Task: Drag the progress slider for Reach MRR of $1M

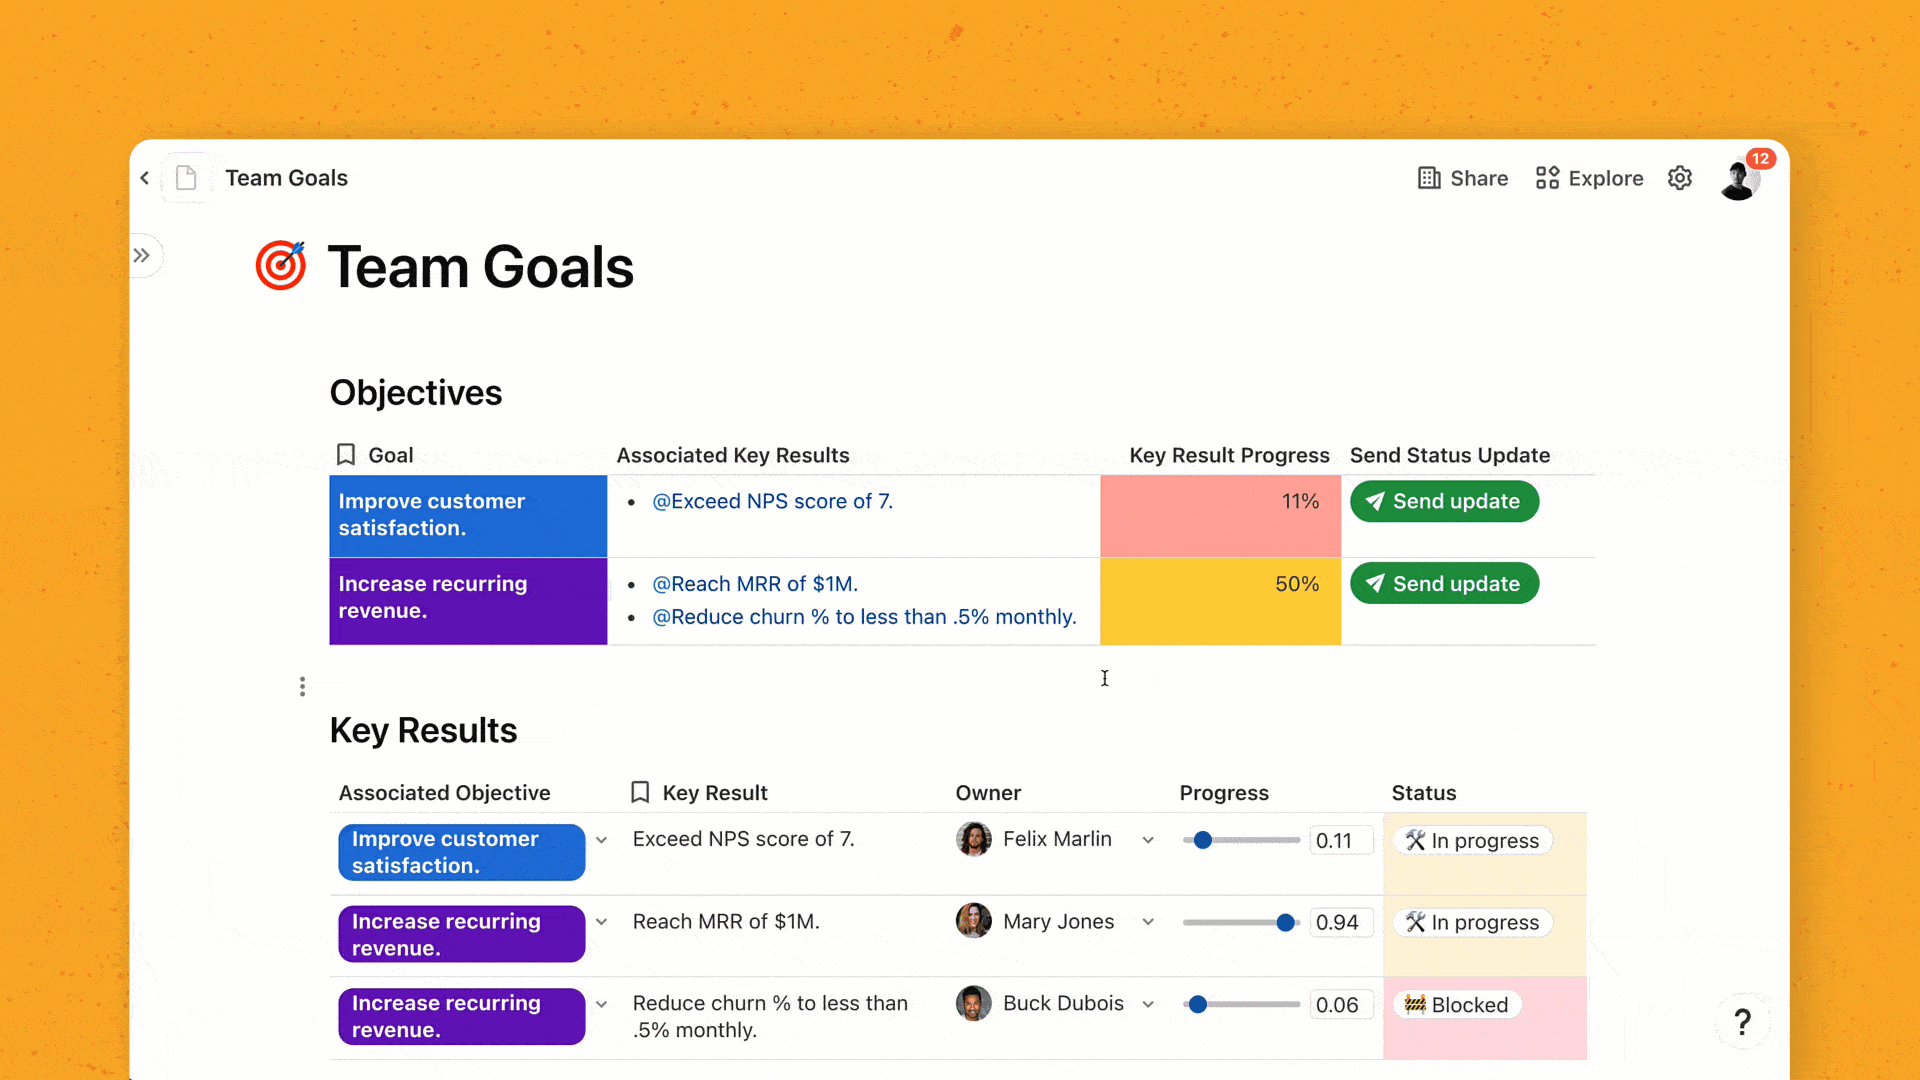Action: [1286, 922]
